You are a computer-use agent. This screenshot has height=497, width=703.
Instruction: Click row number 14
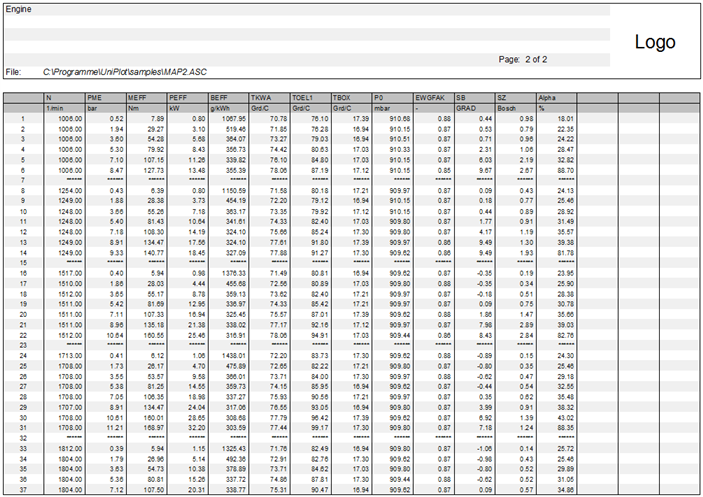tap(23, 253)
